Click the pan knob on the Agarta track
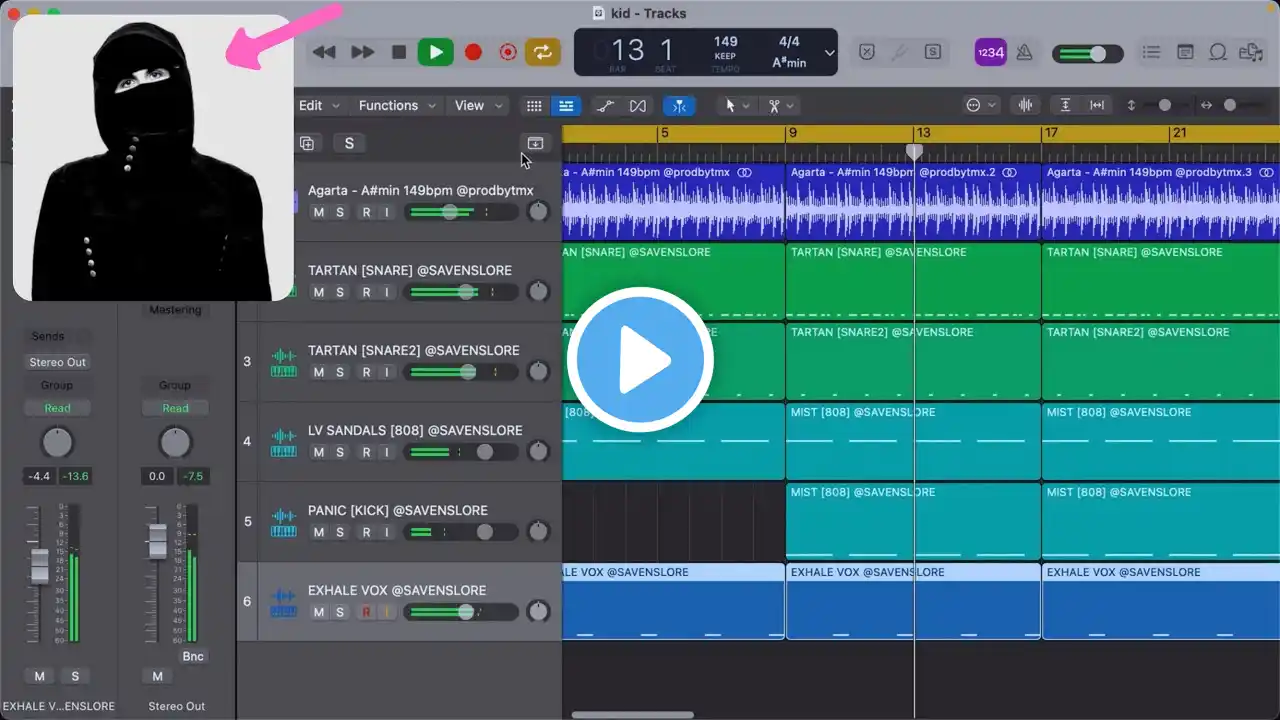The image size is (1280, 720). [x=538, y=212]
